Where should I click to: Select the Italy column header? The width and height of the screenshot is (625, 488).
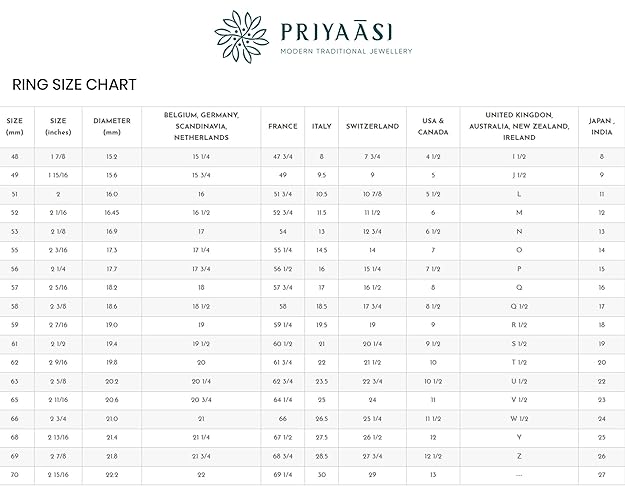(322, 126)
